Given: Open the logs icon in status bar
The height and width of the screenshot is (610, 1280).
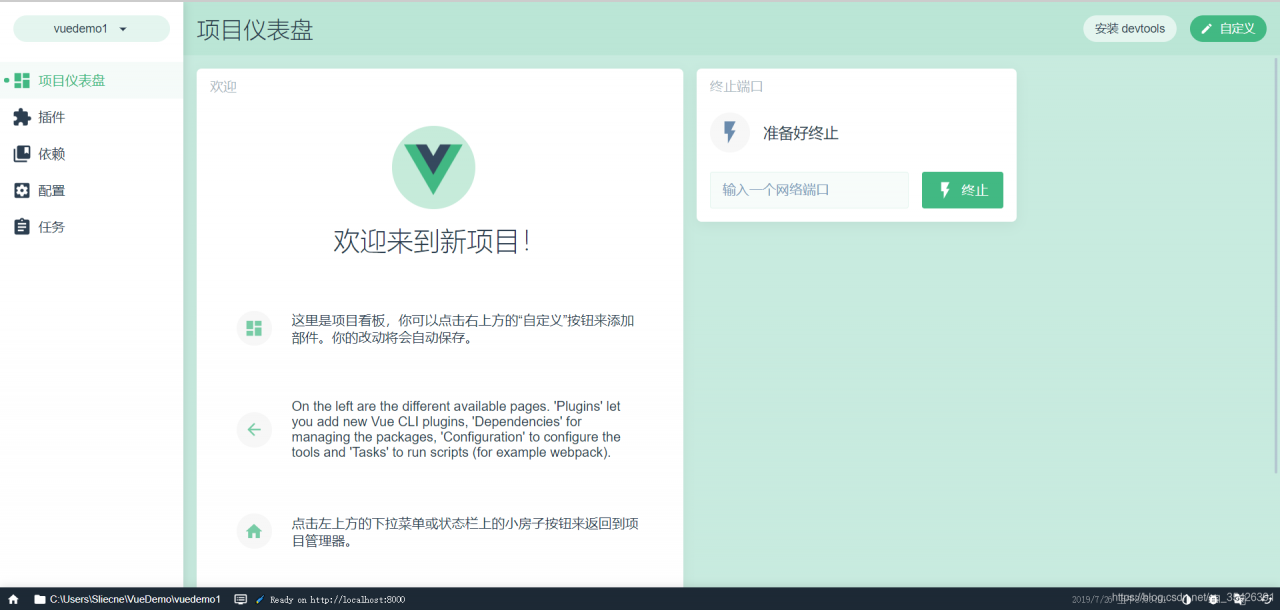Looking at the screenshot, I should [240, 599].
